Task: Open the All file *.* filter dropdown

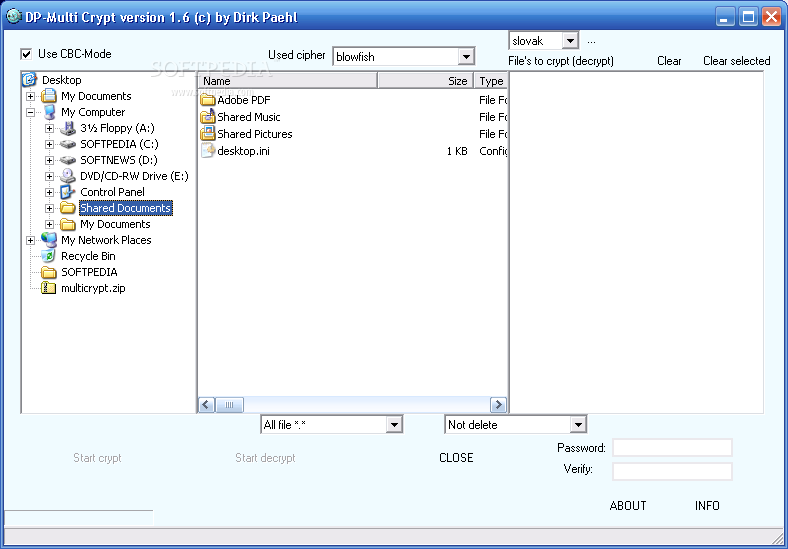Action: click(395, 425)
